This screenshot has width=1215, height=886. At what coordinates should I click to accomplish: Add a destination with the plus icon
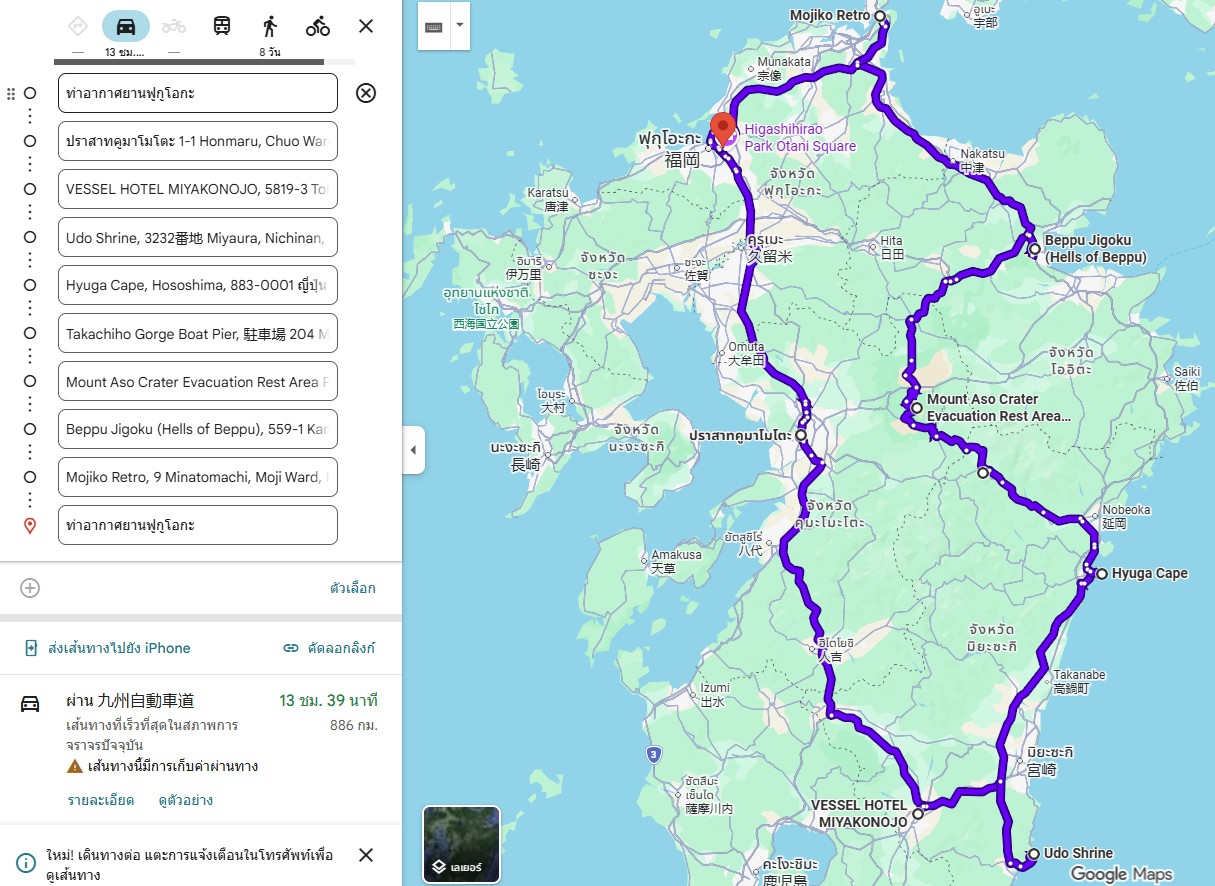tap(30, 588)
